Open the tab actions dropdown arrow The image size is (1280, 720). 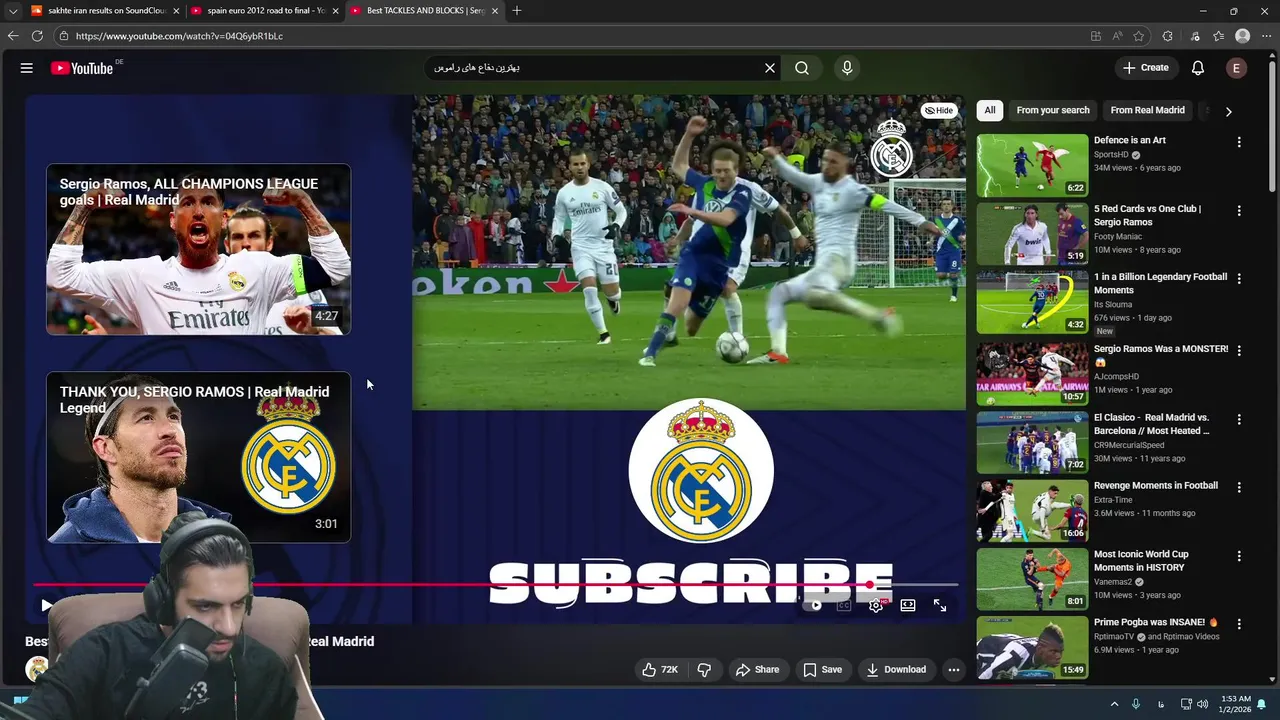click(12, 11)
